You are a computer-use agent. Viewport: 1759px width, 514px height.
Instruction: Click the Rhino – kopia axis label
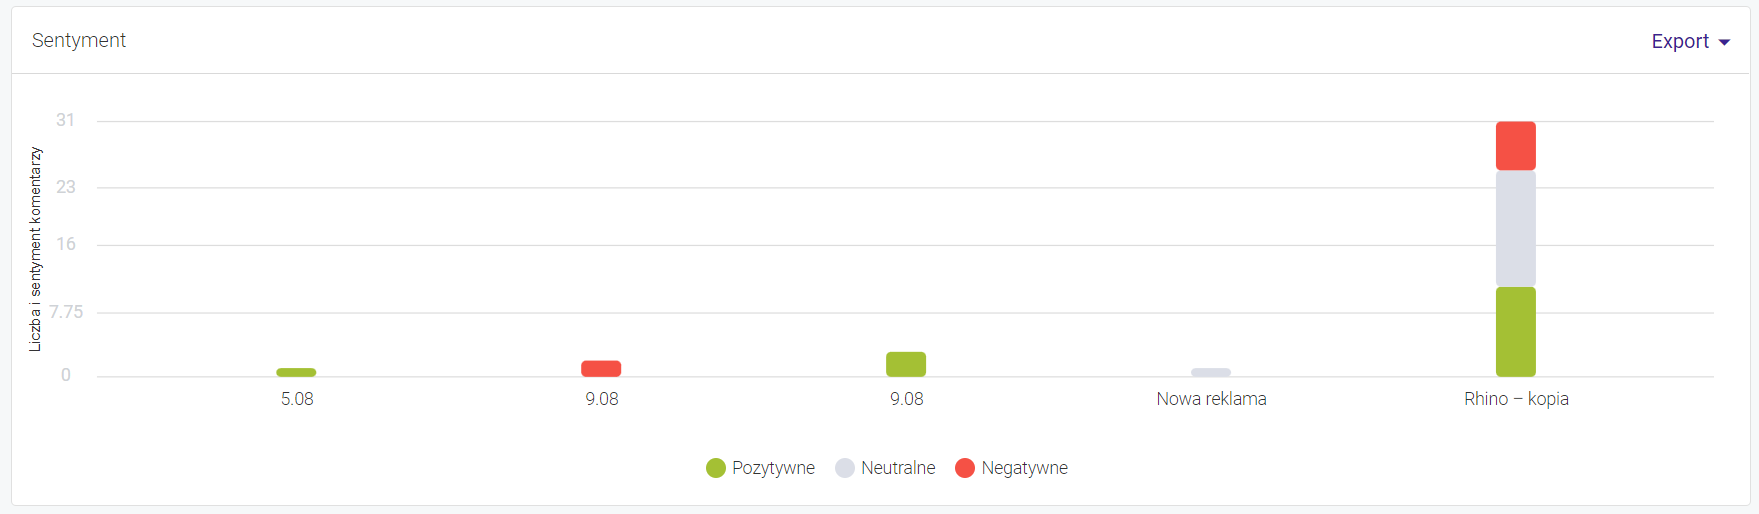click(1516, 399)
